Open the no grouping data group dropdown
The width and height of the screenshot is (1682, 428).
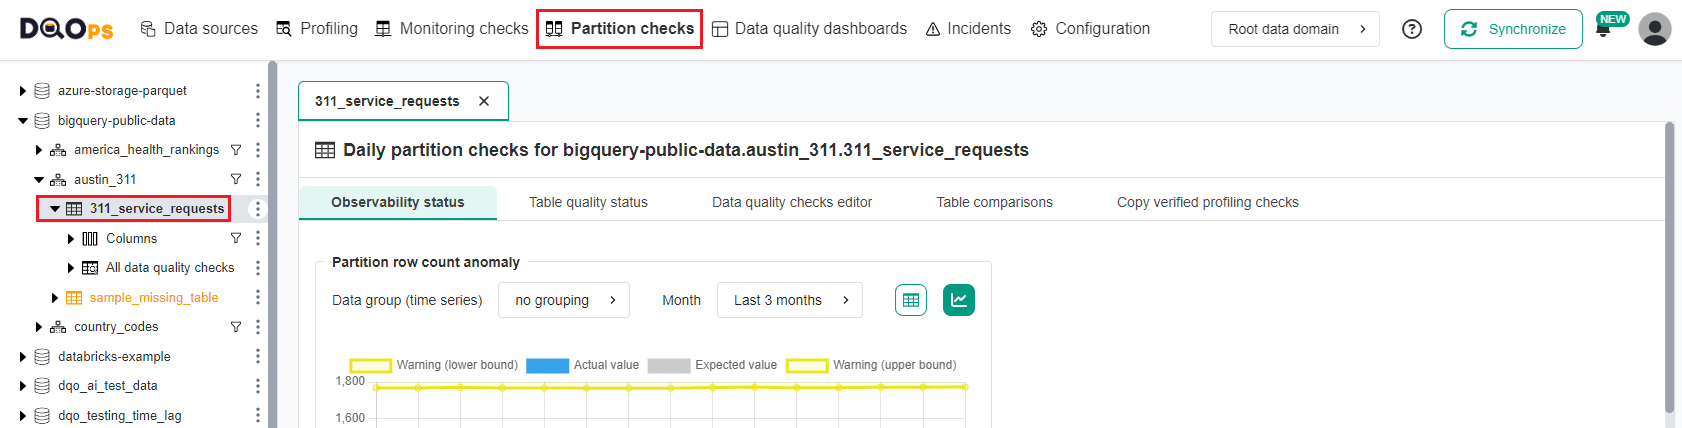pyautogui.click(x=564, y=300)
